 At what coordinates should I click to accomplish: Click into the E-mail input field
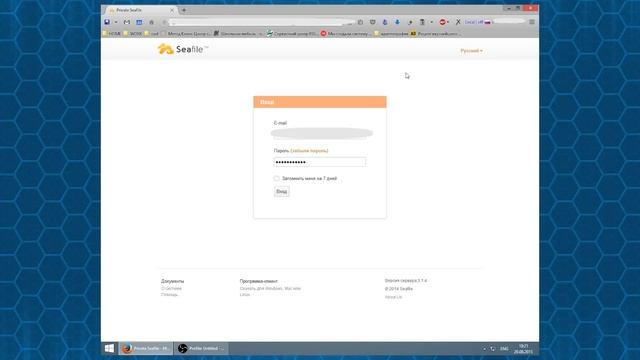click(320, 133)
